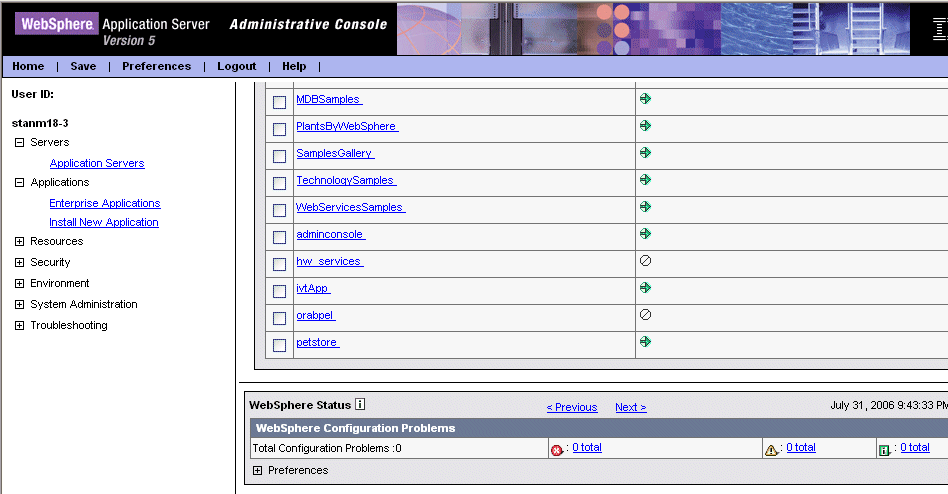This screenshot has height=494, width=948.
Task: Click the ivtApp started status icon
Action: 645,288
